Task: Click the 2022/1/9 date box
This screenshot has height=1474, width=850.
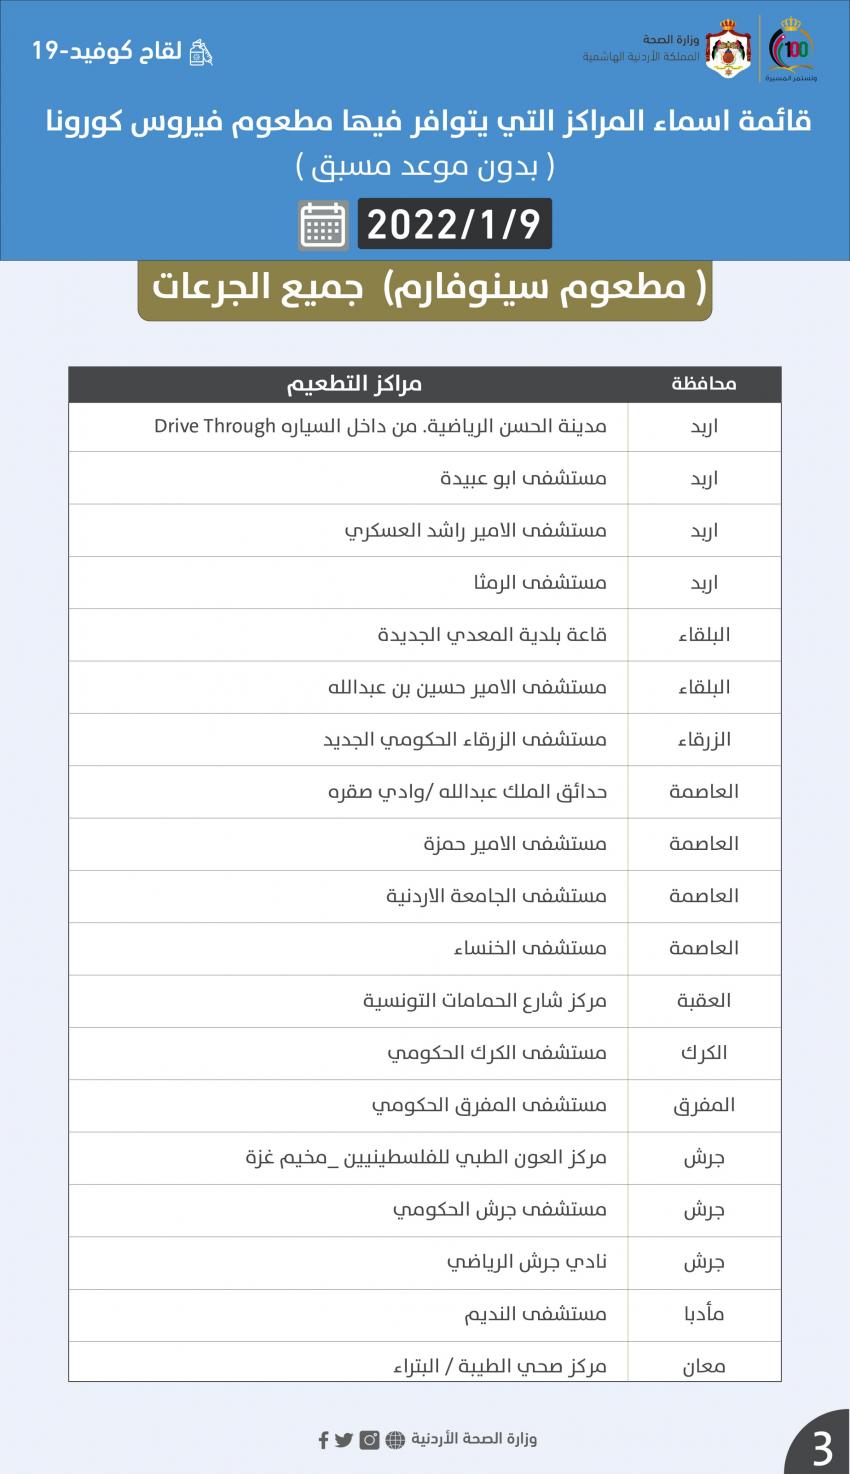Action: (454, 224)
